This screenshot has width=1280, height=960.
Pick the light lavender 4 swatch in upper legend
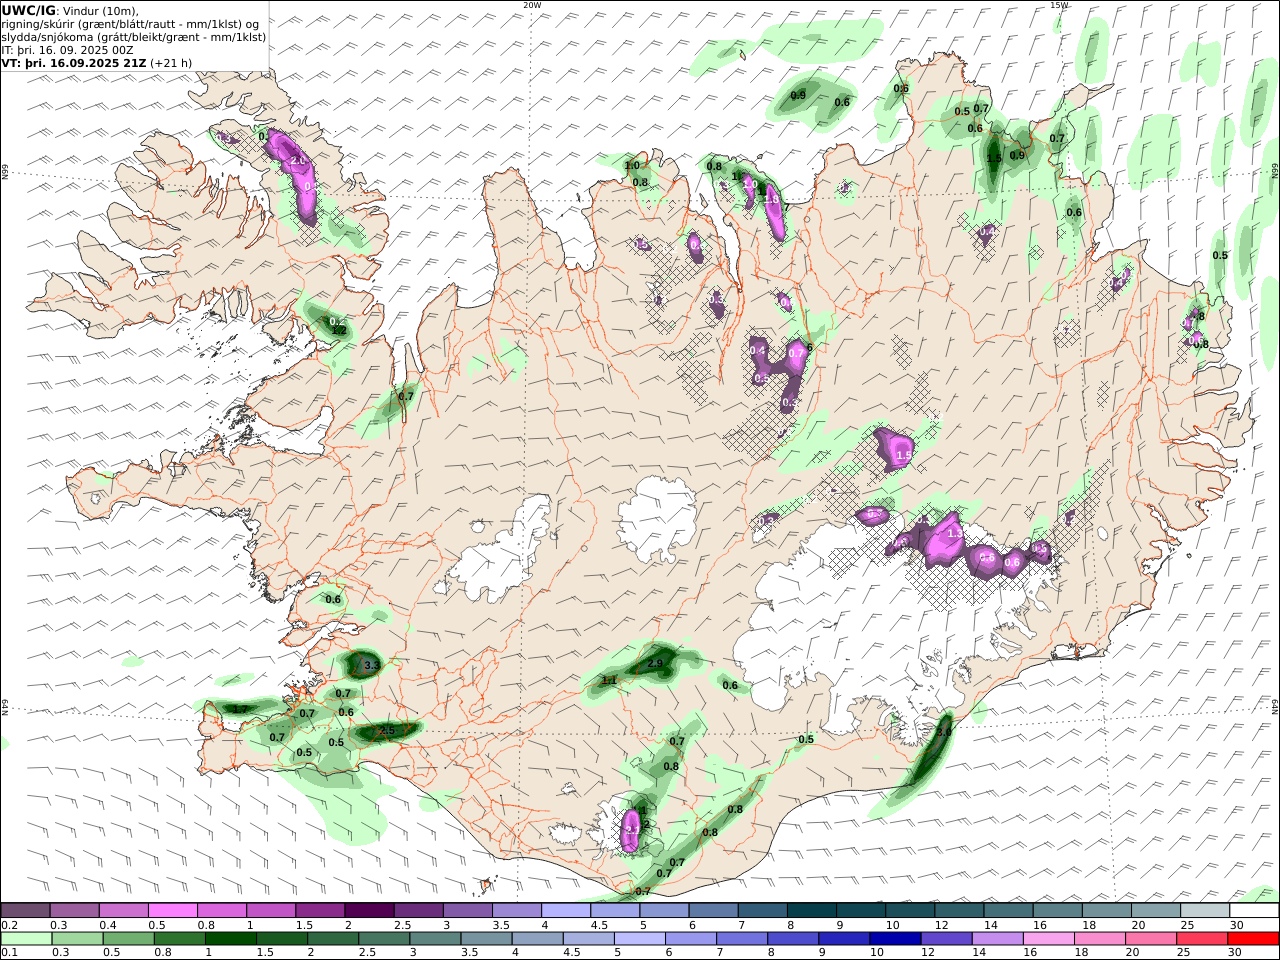point(566,911)
